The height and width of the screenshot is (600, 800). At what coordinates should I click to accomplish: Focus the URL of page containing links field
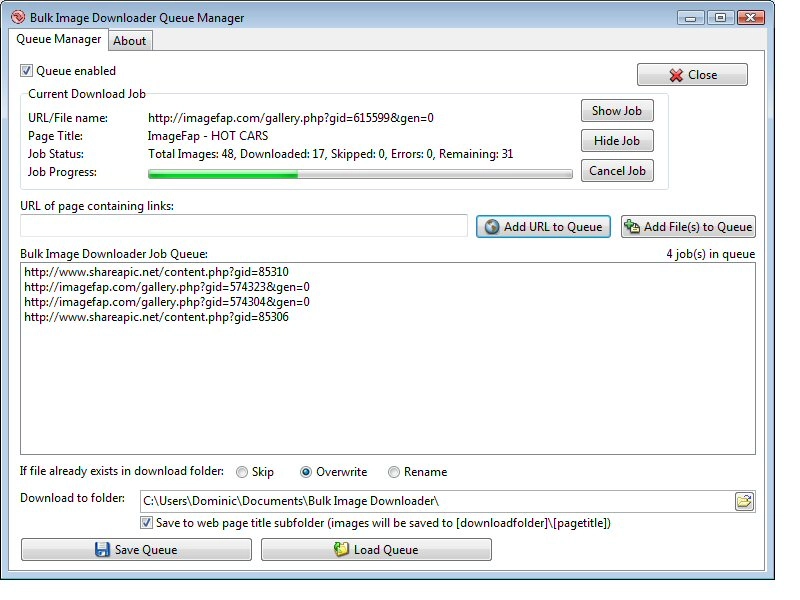pos(244,226)
